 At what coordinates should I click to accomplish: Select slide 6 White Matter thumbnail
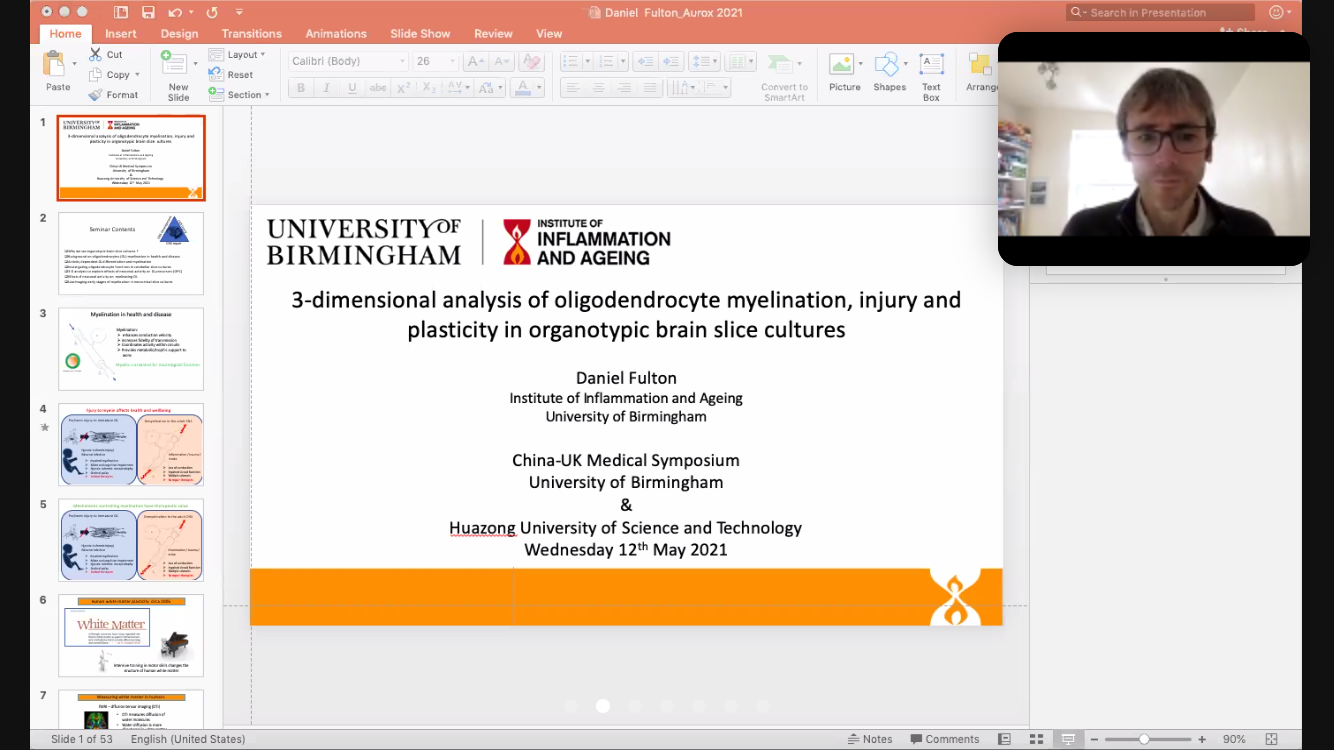[131, 636]
